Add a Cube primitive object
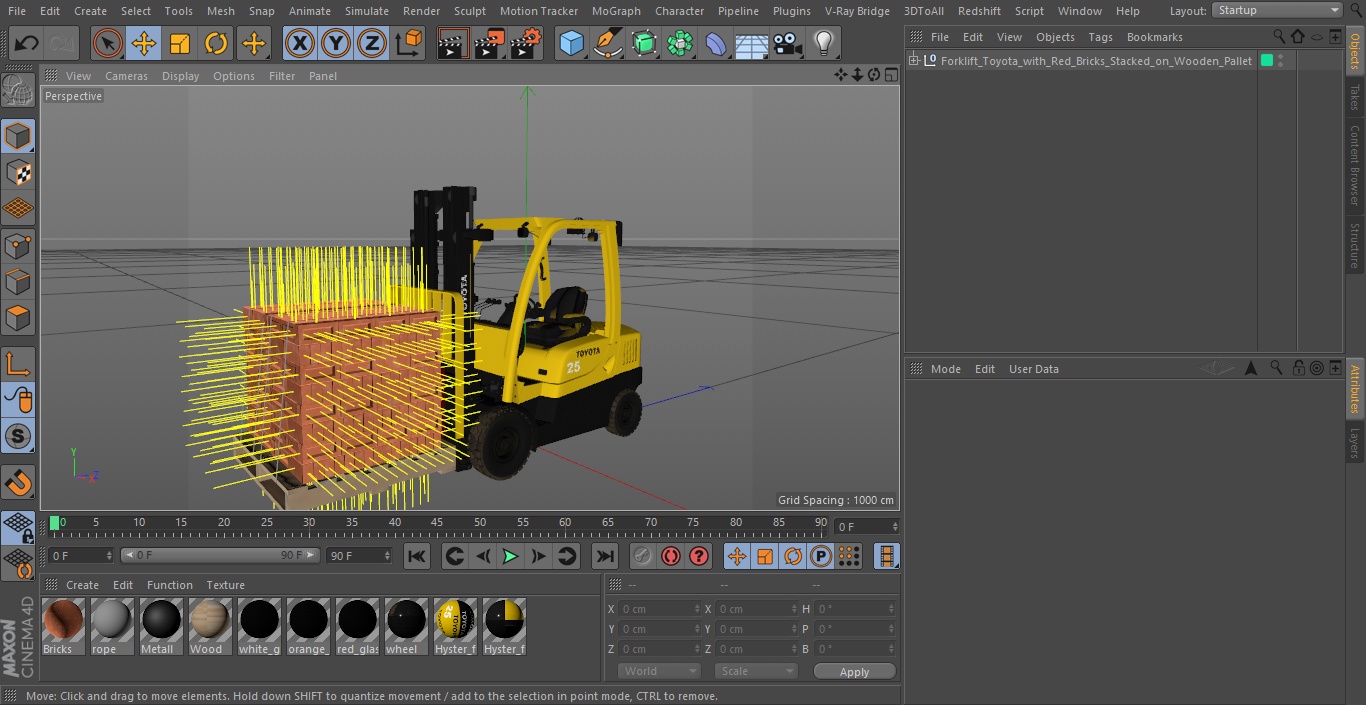The image size is (1366, 705). point(571,44)
